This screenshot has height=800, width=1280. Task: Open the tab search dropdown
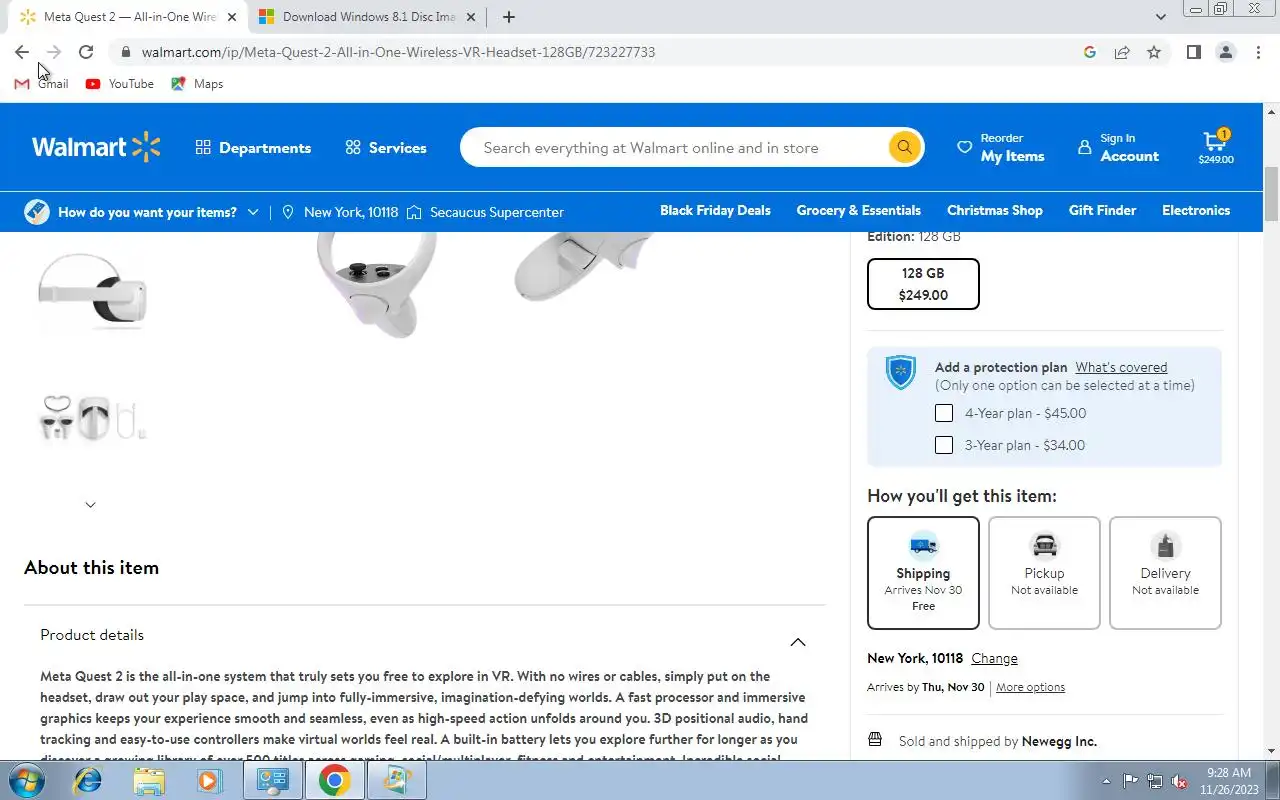click(x=1161, y=17)
